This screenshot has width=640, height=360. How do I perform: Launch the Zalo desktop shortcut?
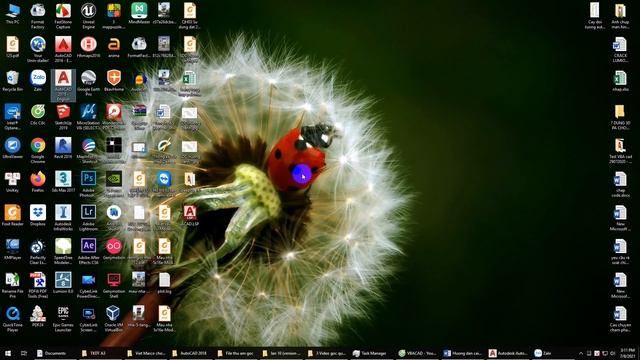pyautogui.click(x=38, y=81)
